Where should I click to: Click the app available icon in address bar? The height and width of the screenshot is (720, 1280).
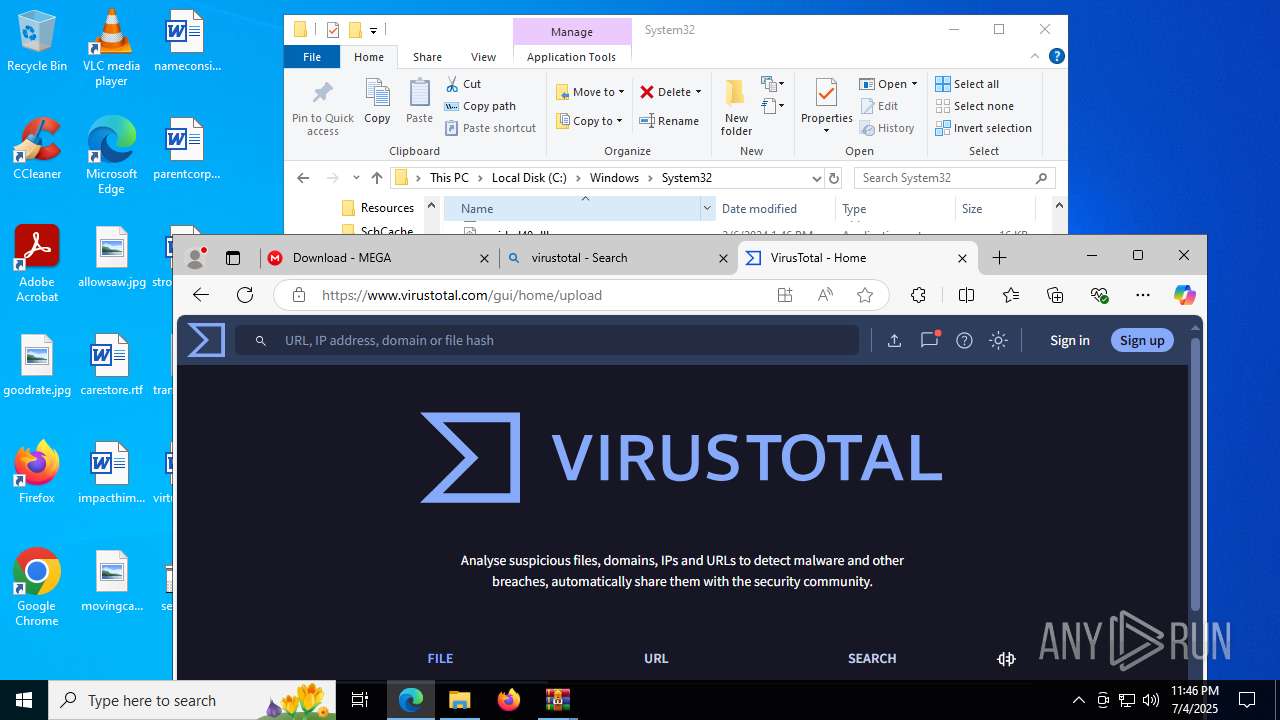[785, 295]
